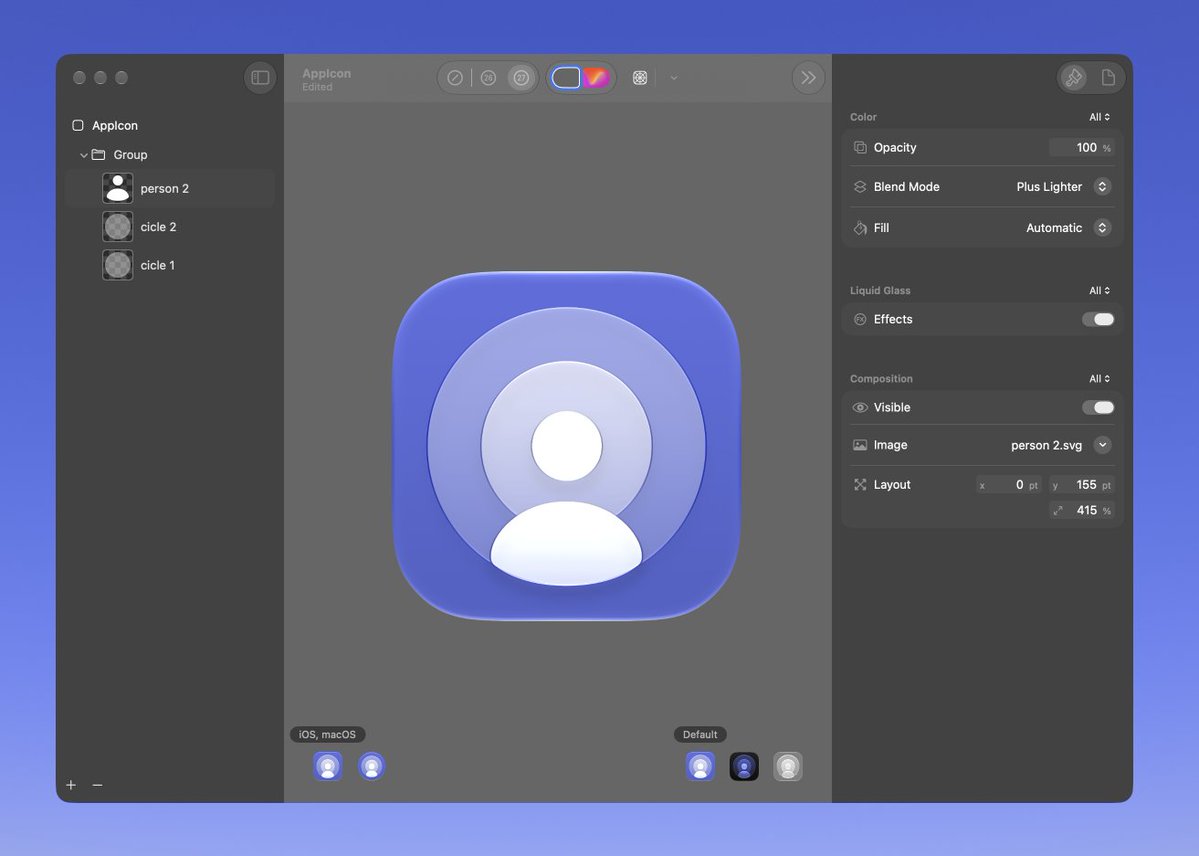This screenshot has width=1199, height=856.
Task: Click the Effects FX icon
Action: pos(860,320)
